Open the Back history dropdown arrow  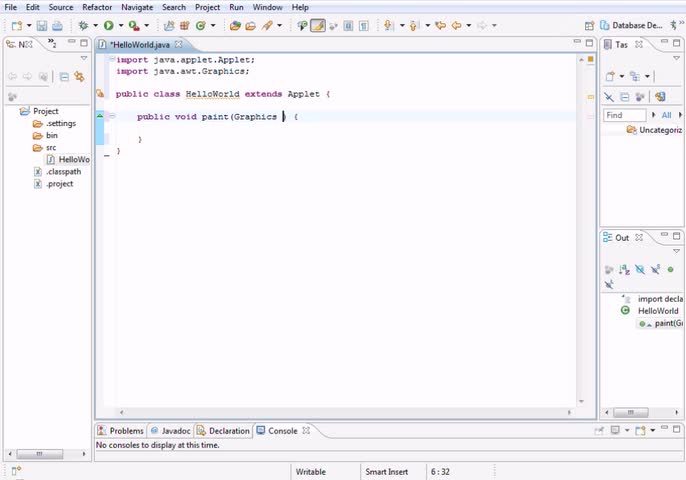(469, 26)
